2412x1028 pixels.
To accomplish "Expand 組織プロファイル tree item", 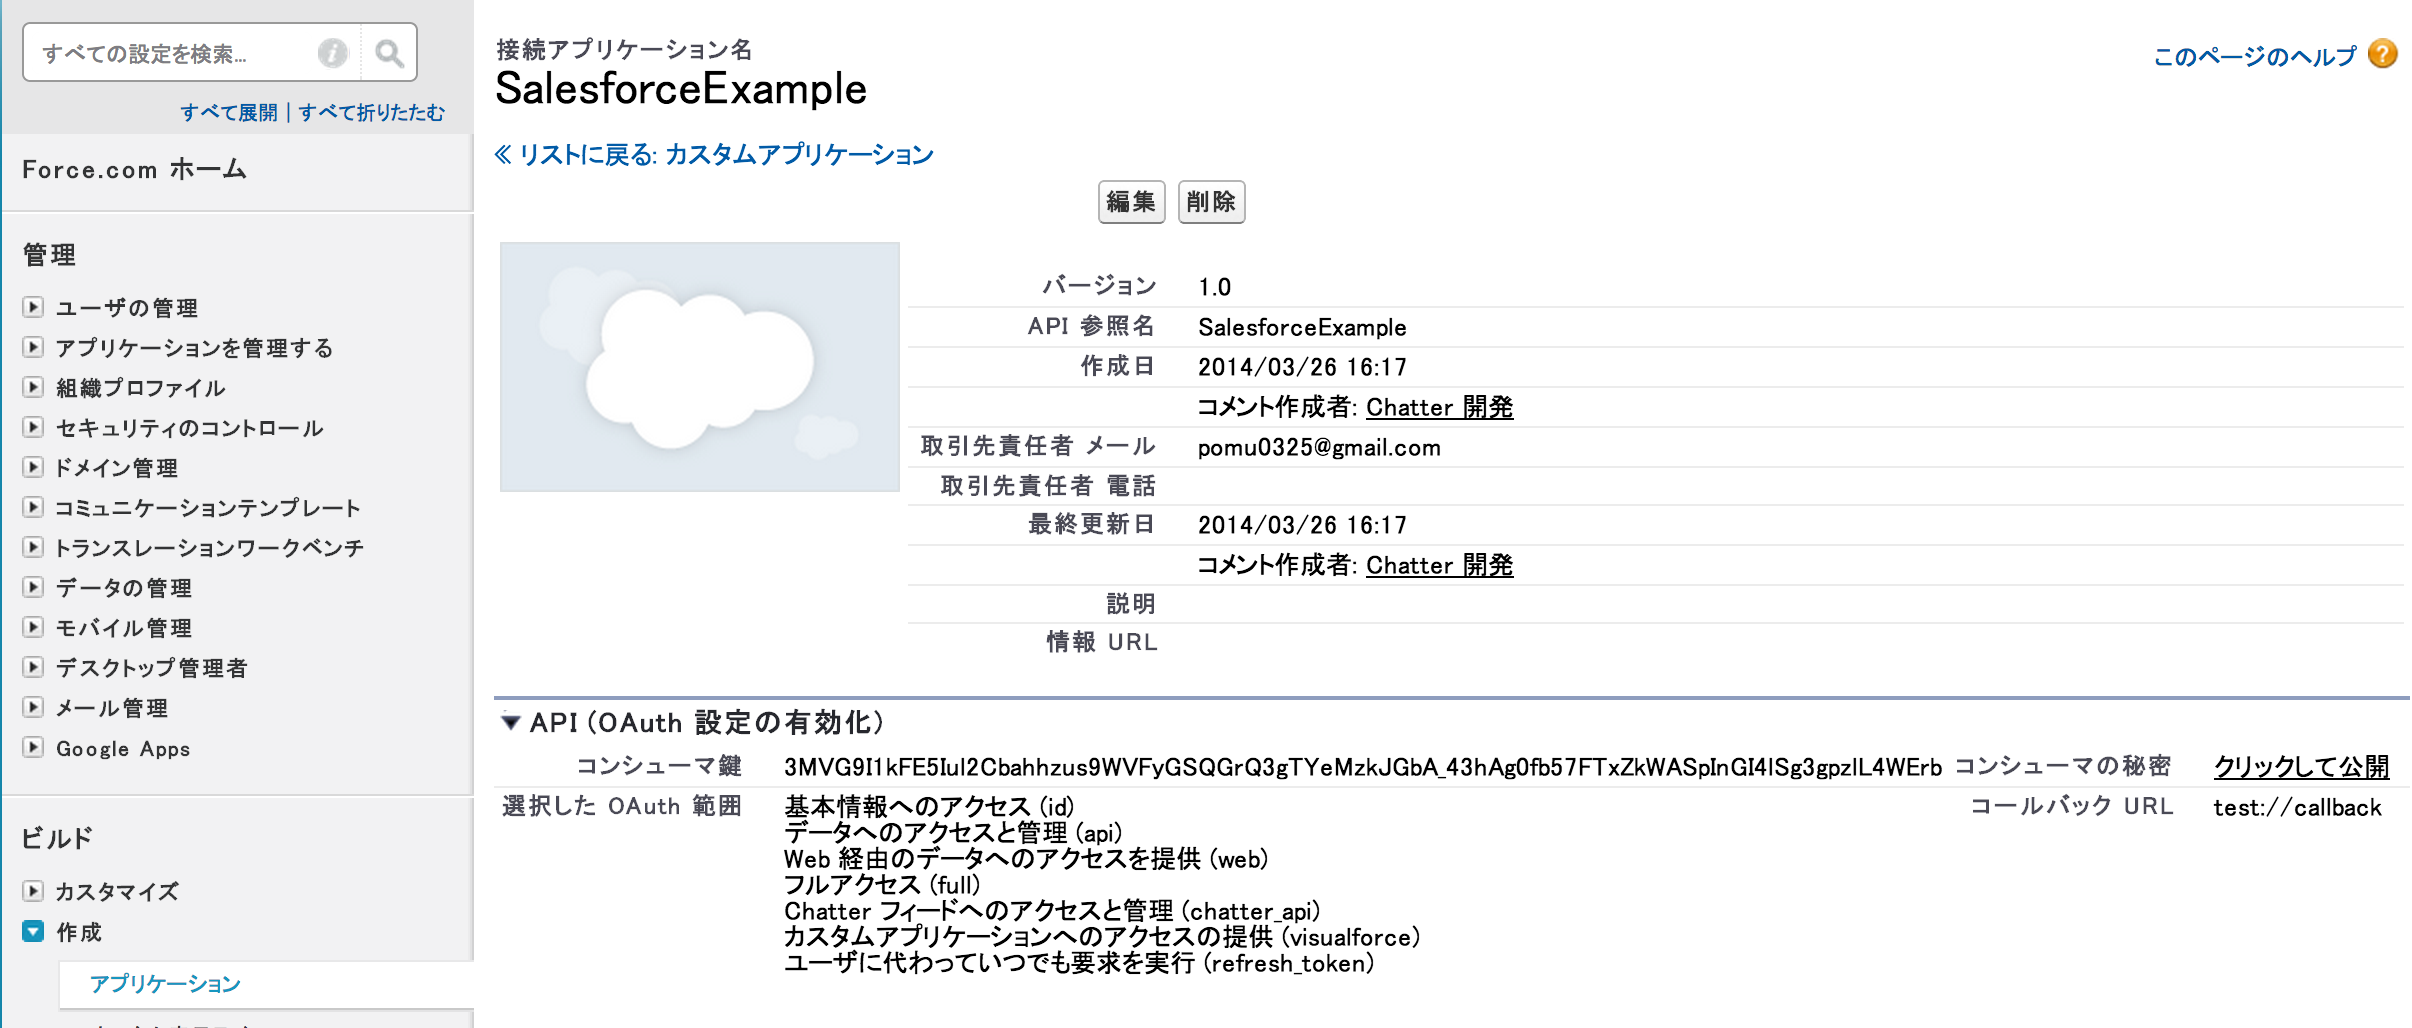I will click(x=33, y=388).
